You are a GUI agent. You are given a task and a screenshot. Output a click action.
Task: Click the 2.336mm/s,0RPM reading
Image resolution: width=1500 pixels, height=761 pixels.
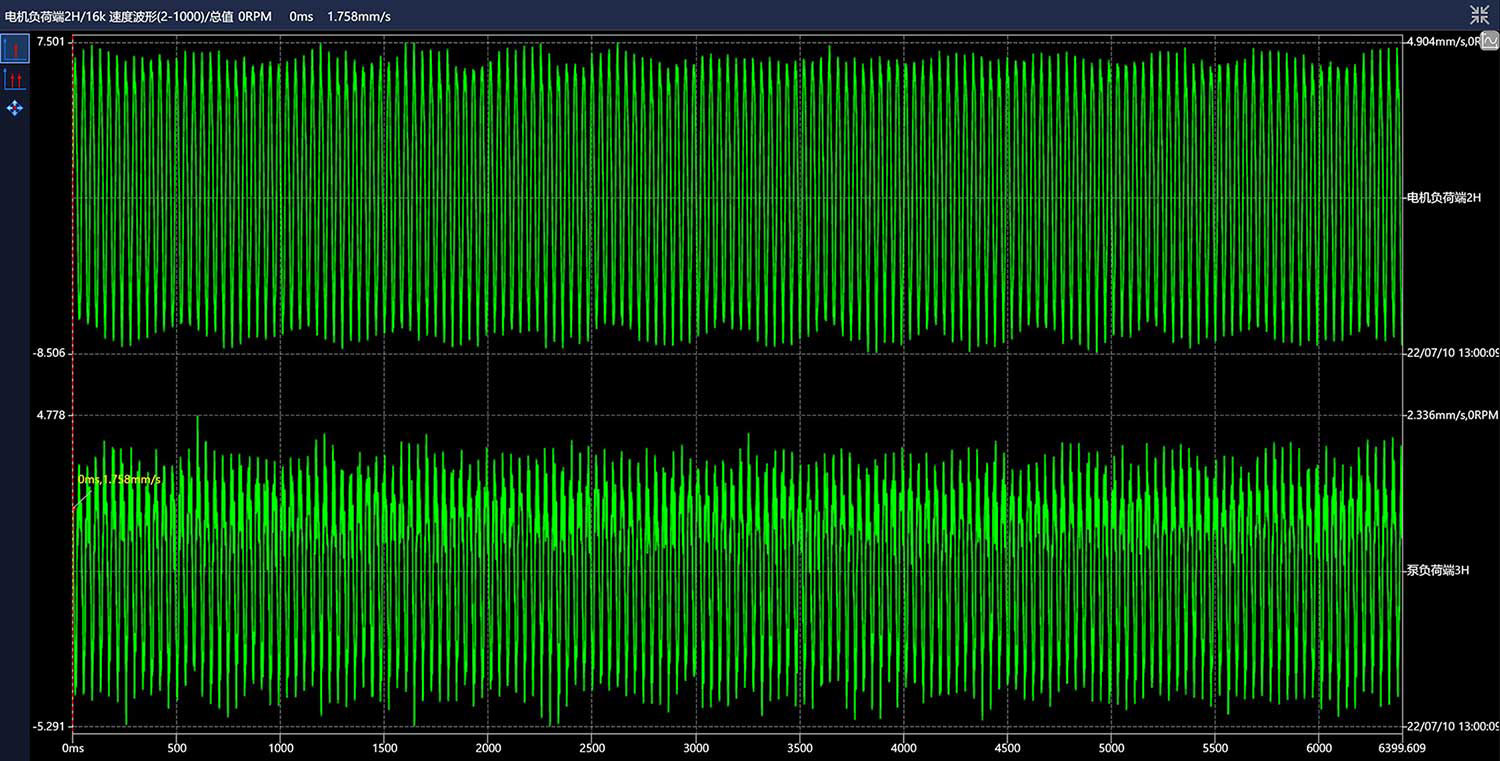[1451, 414]
